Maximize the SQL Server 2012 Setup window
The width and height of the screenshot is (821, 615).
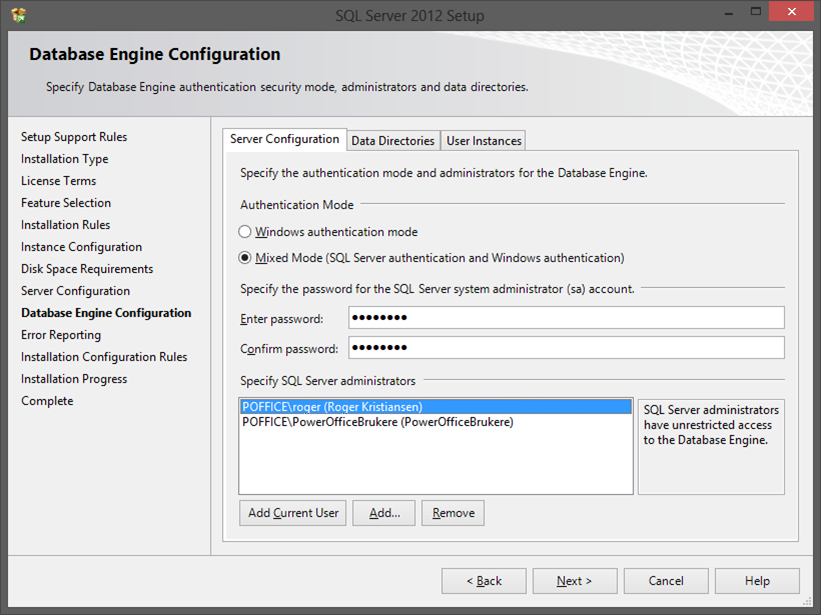pos(756,12)
